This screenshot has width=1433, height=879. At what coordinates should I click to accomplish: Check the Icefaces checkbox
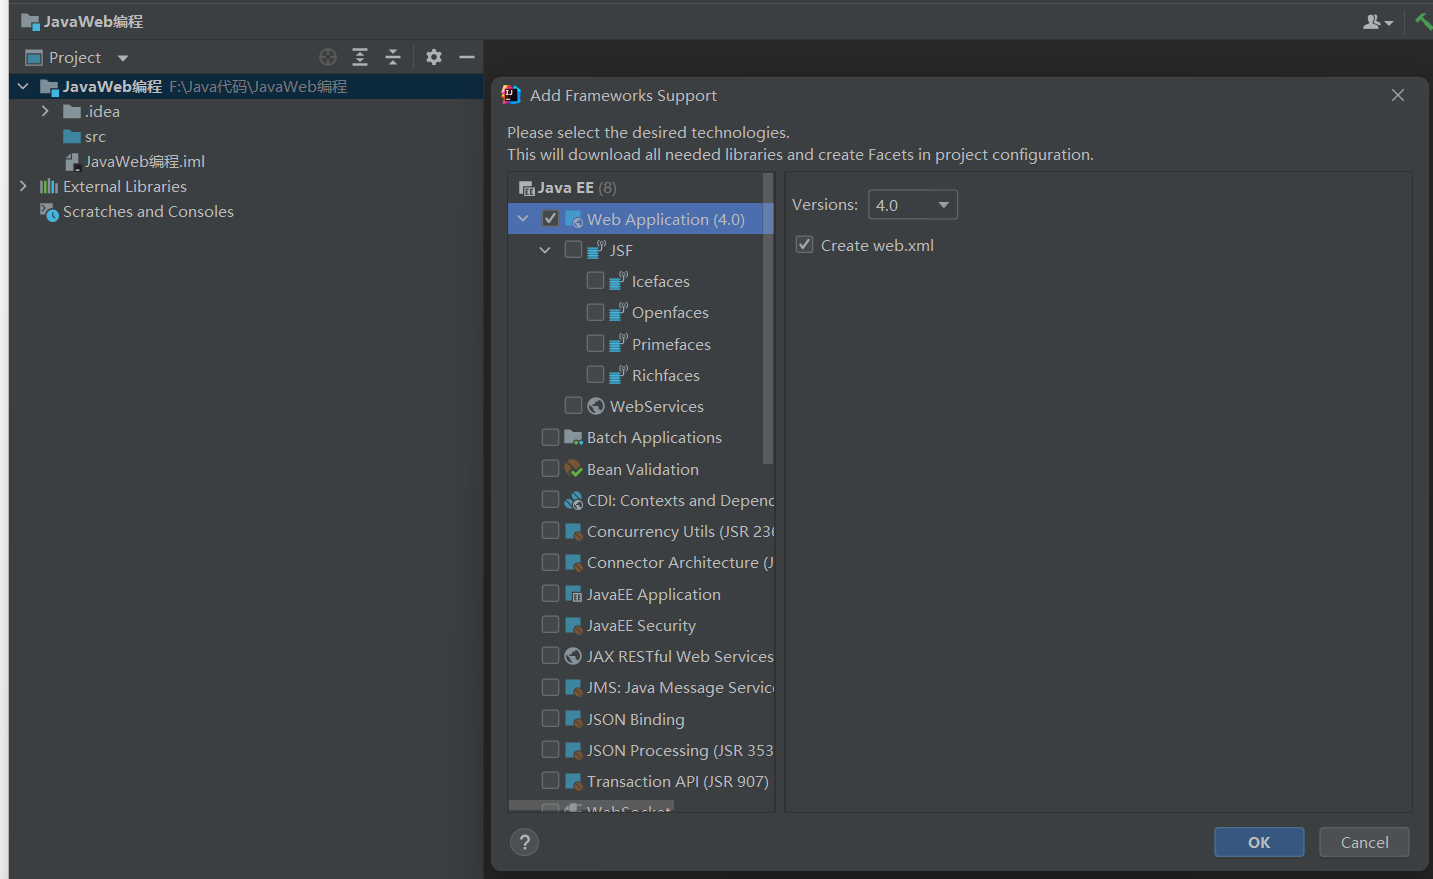coord(595,280)
